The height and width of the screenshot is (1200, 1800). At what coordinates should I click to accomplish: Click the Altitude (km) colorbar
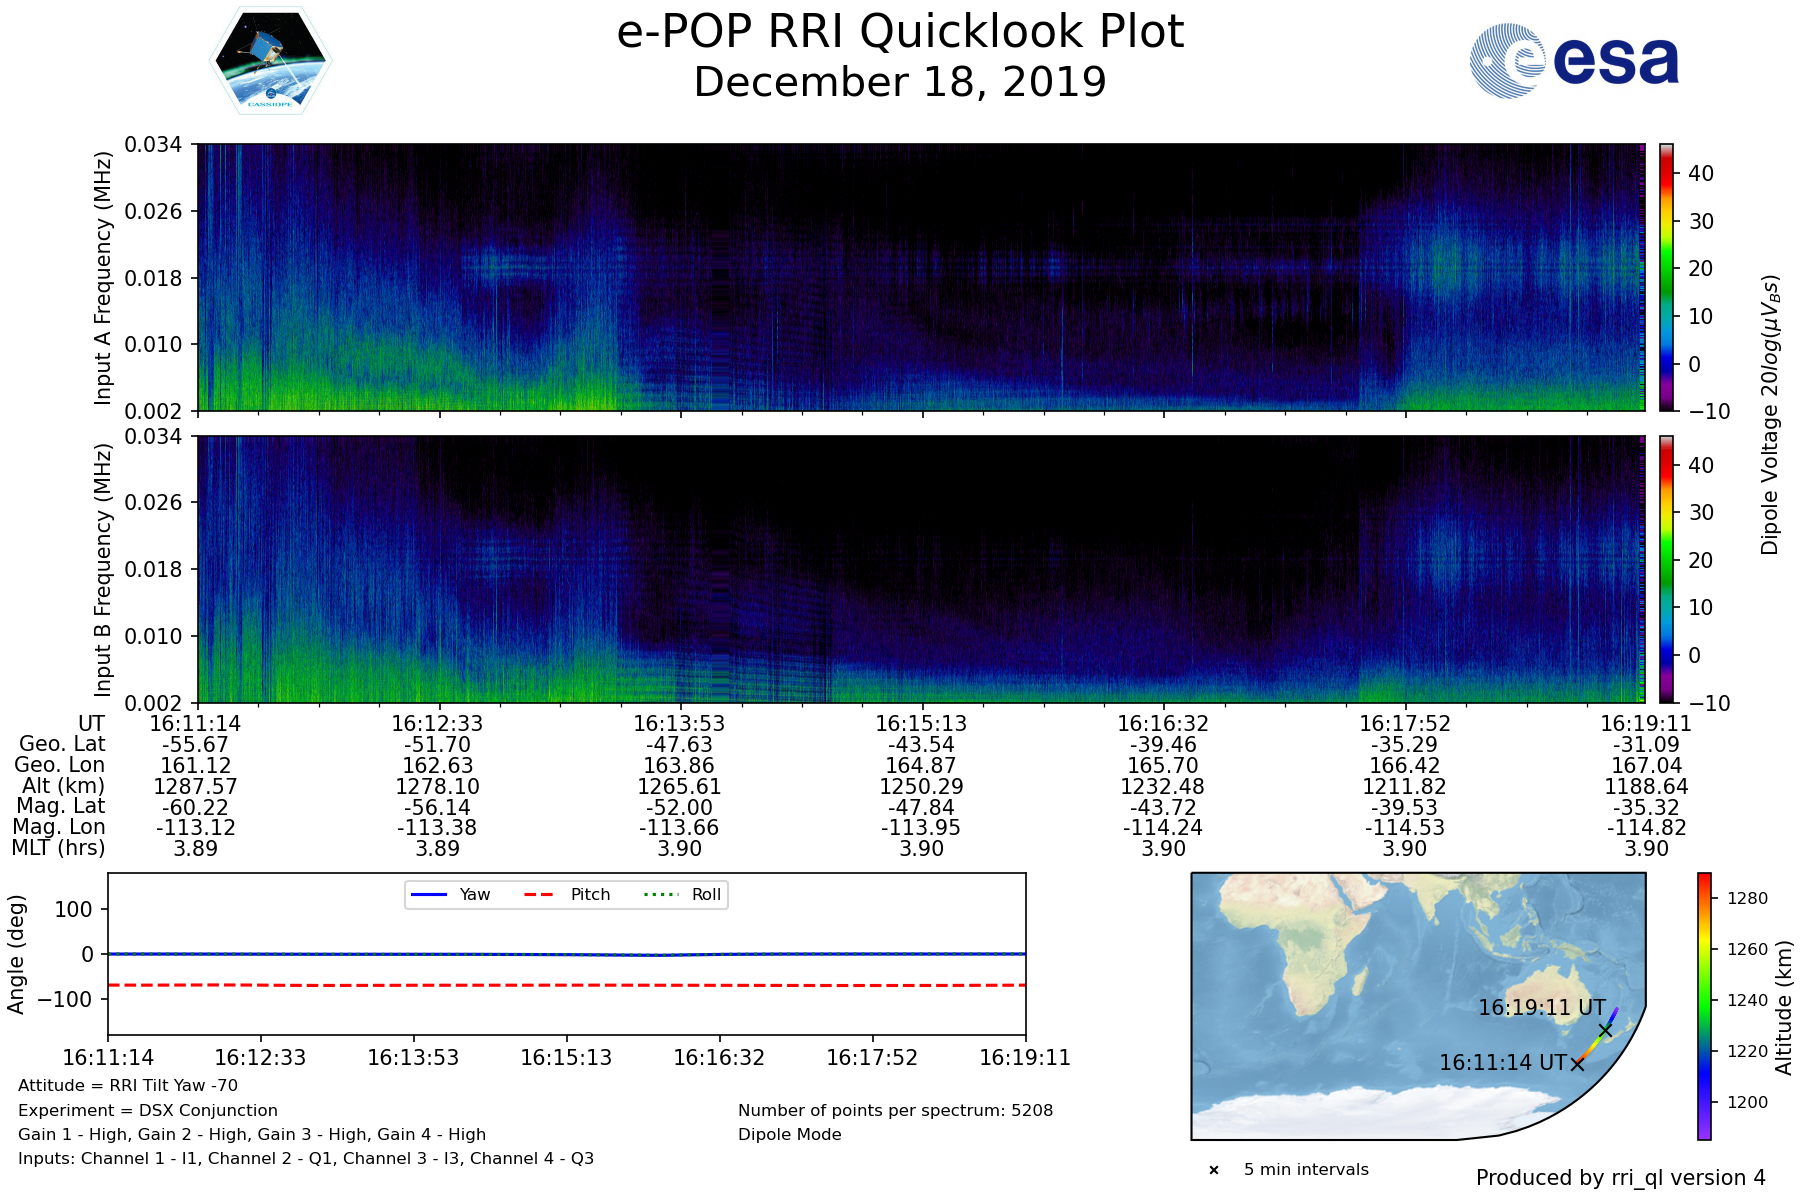tap(1704, 1006)
